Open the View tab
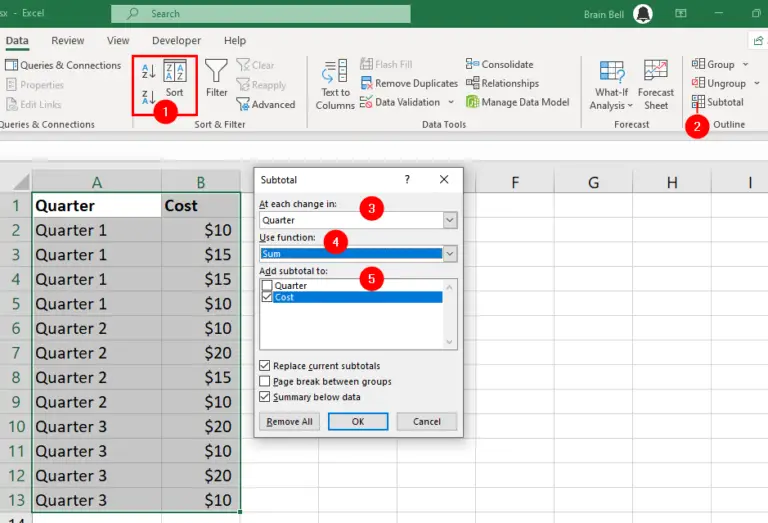 118,41
